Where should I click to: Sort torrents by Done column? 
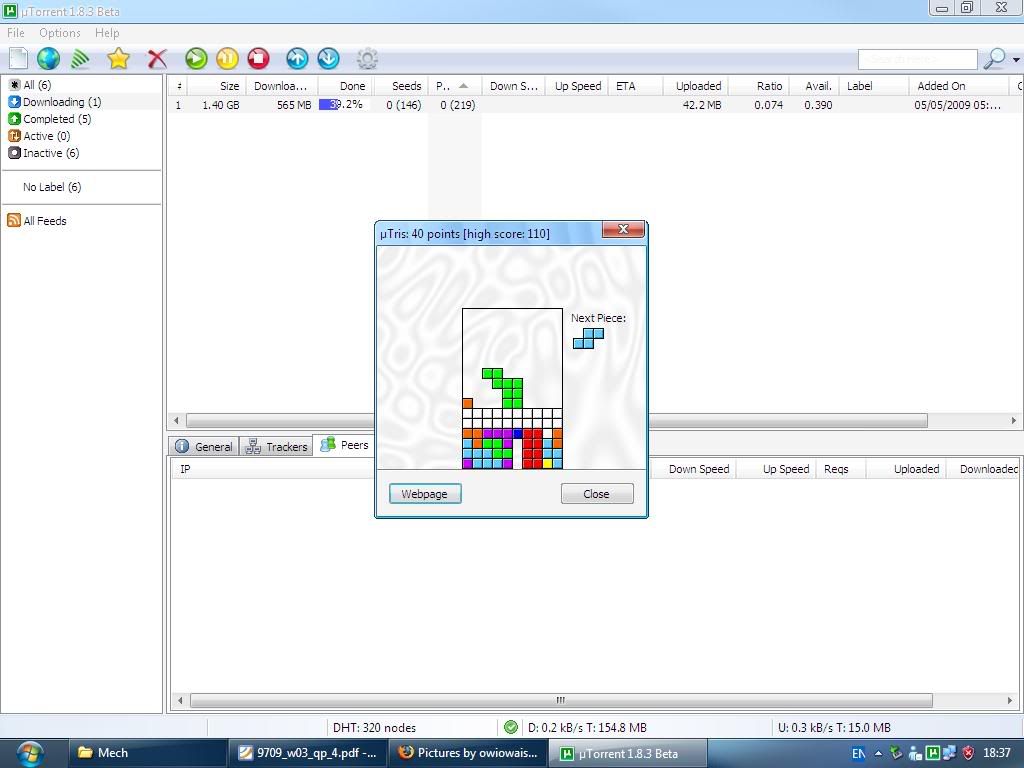pos(346,86)
